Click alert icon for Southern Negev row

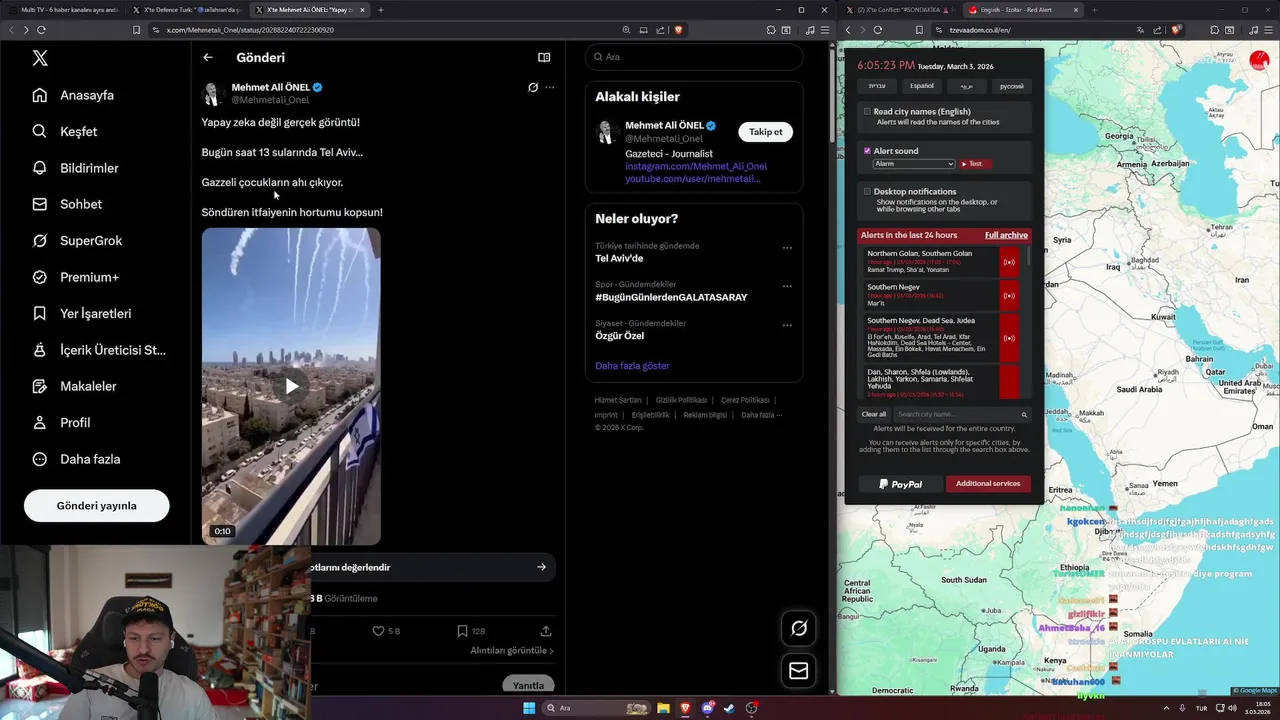point(1009,296)
